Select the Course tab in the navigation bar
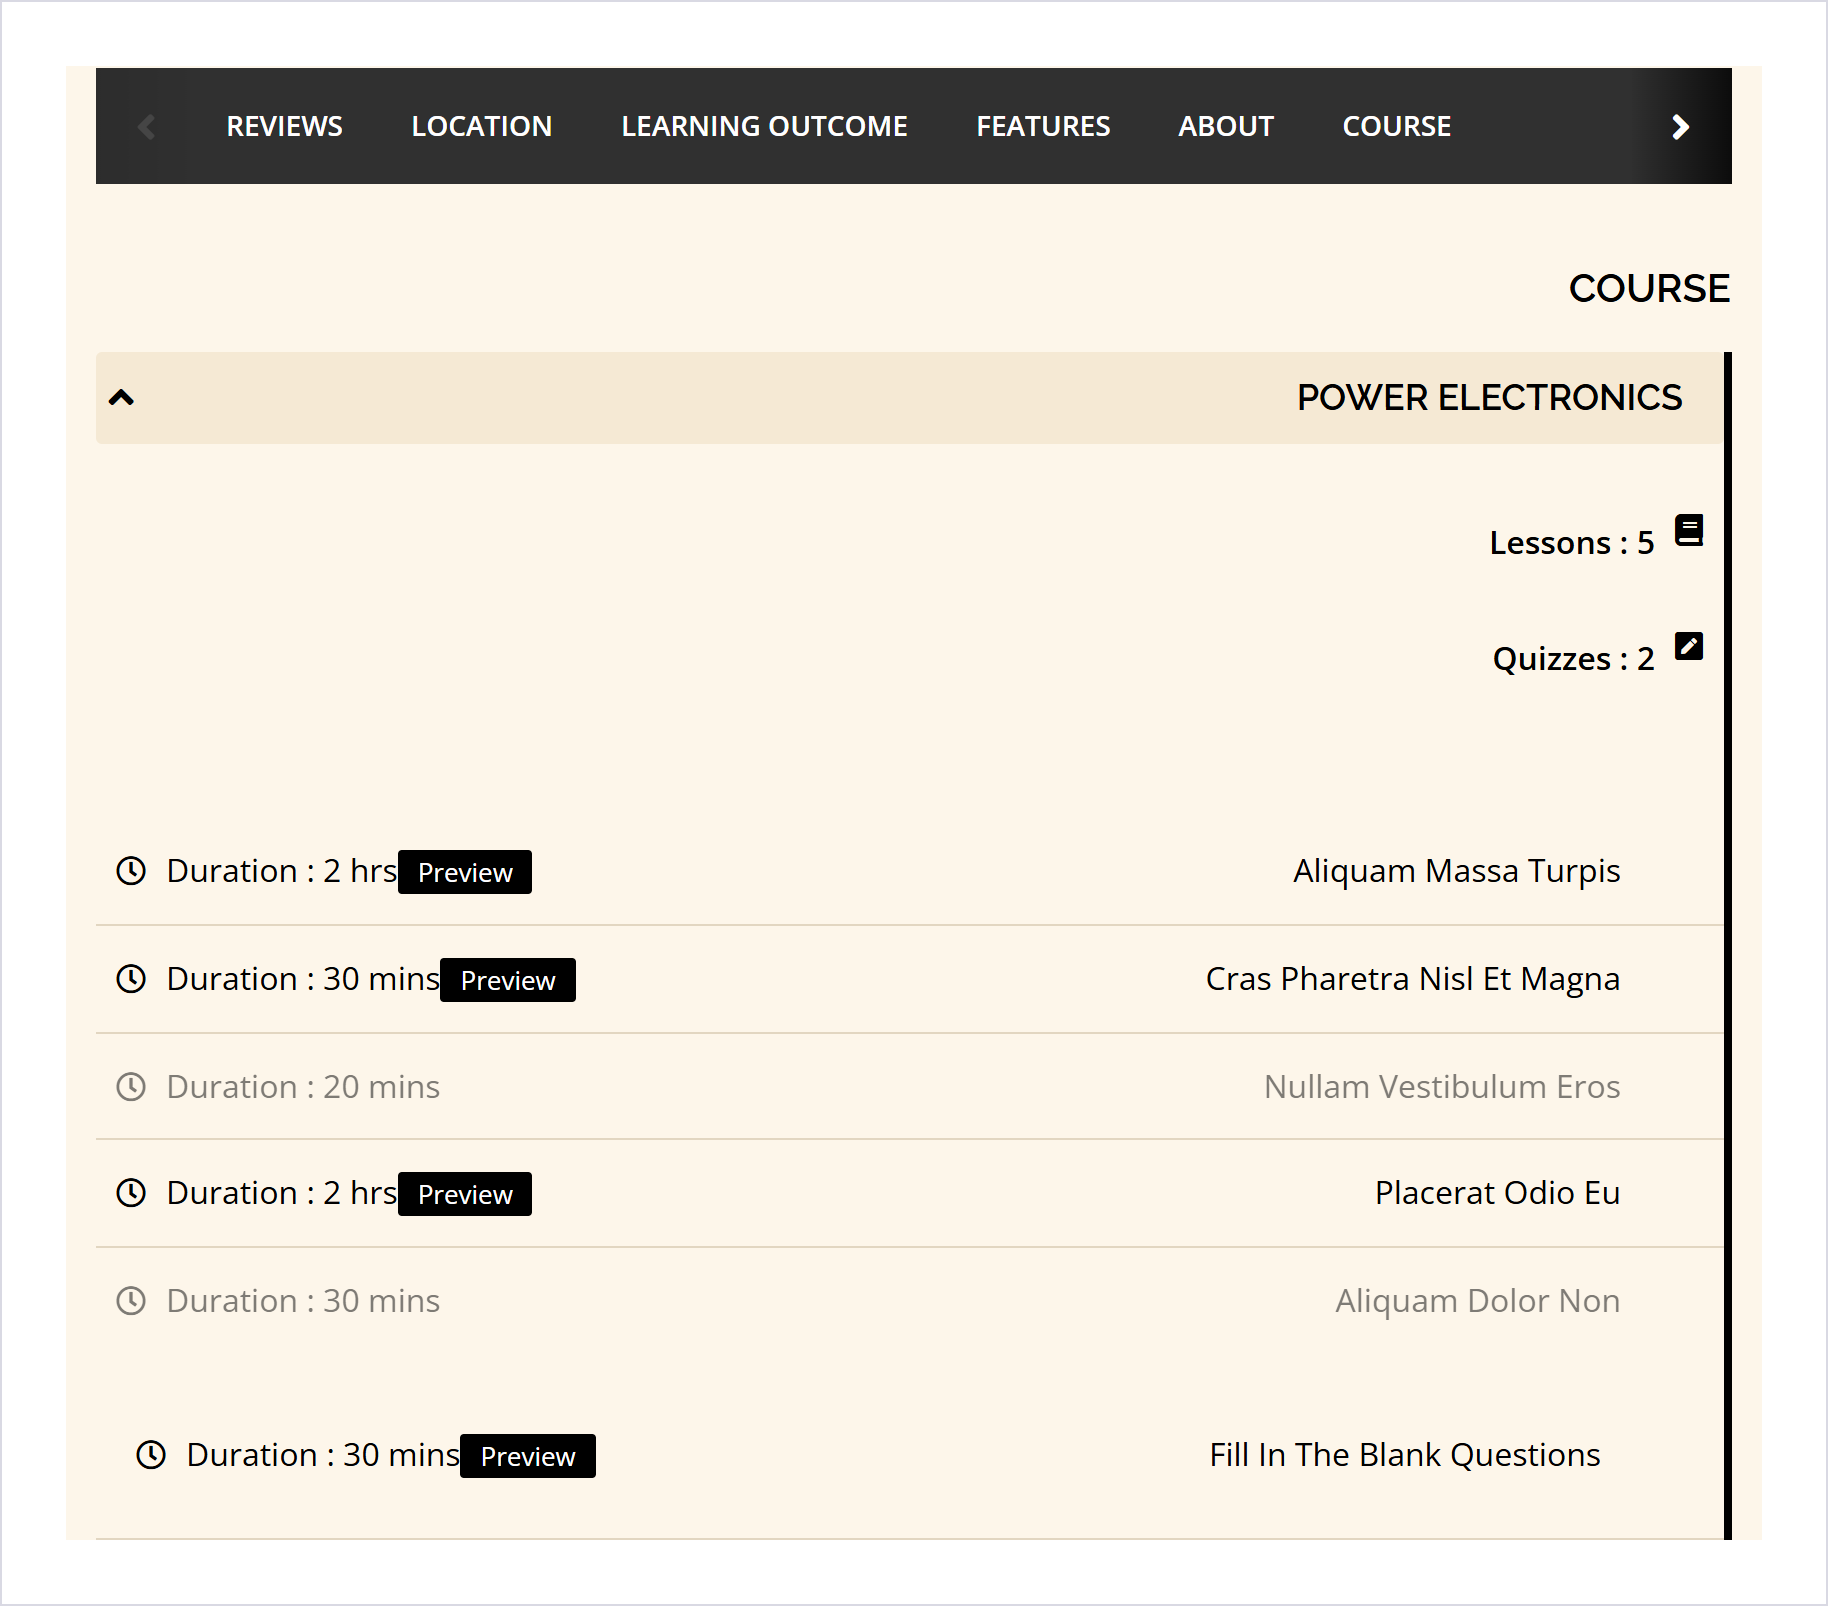The height and width of the screenshot is (1606, 1828). click(1396, 126)
